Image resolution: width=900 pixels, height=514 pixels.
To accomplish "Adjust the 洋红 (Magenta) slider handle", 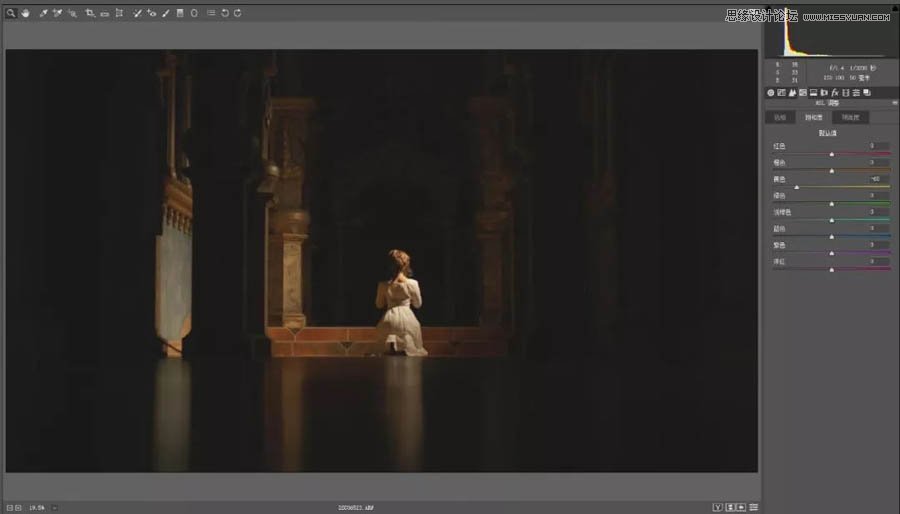I will pos(832,270).
